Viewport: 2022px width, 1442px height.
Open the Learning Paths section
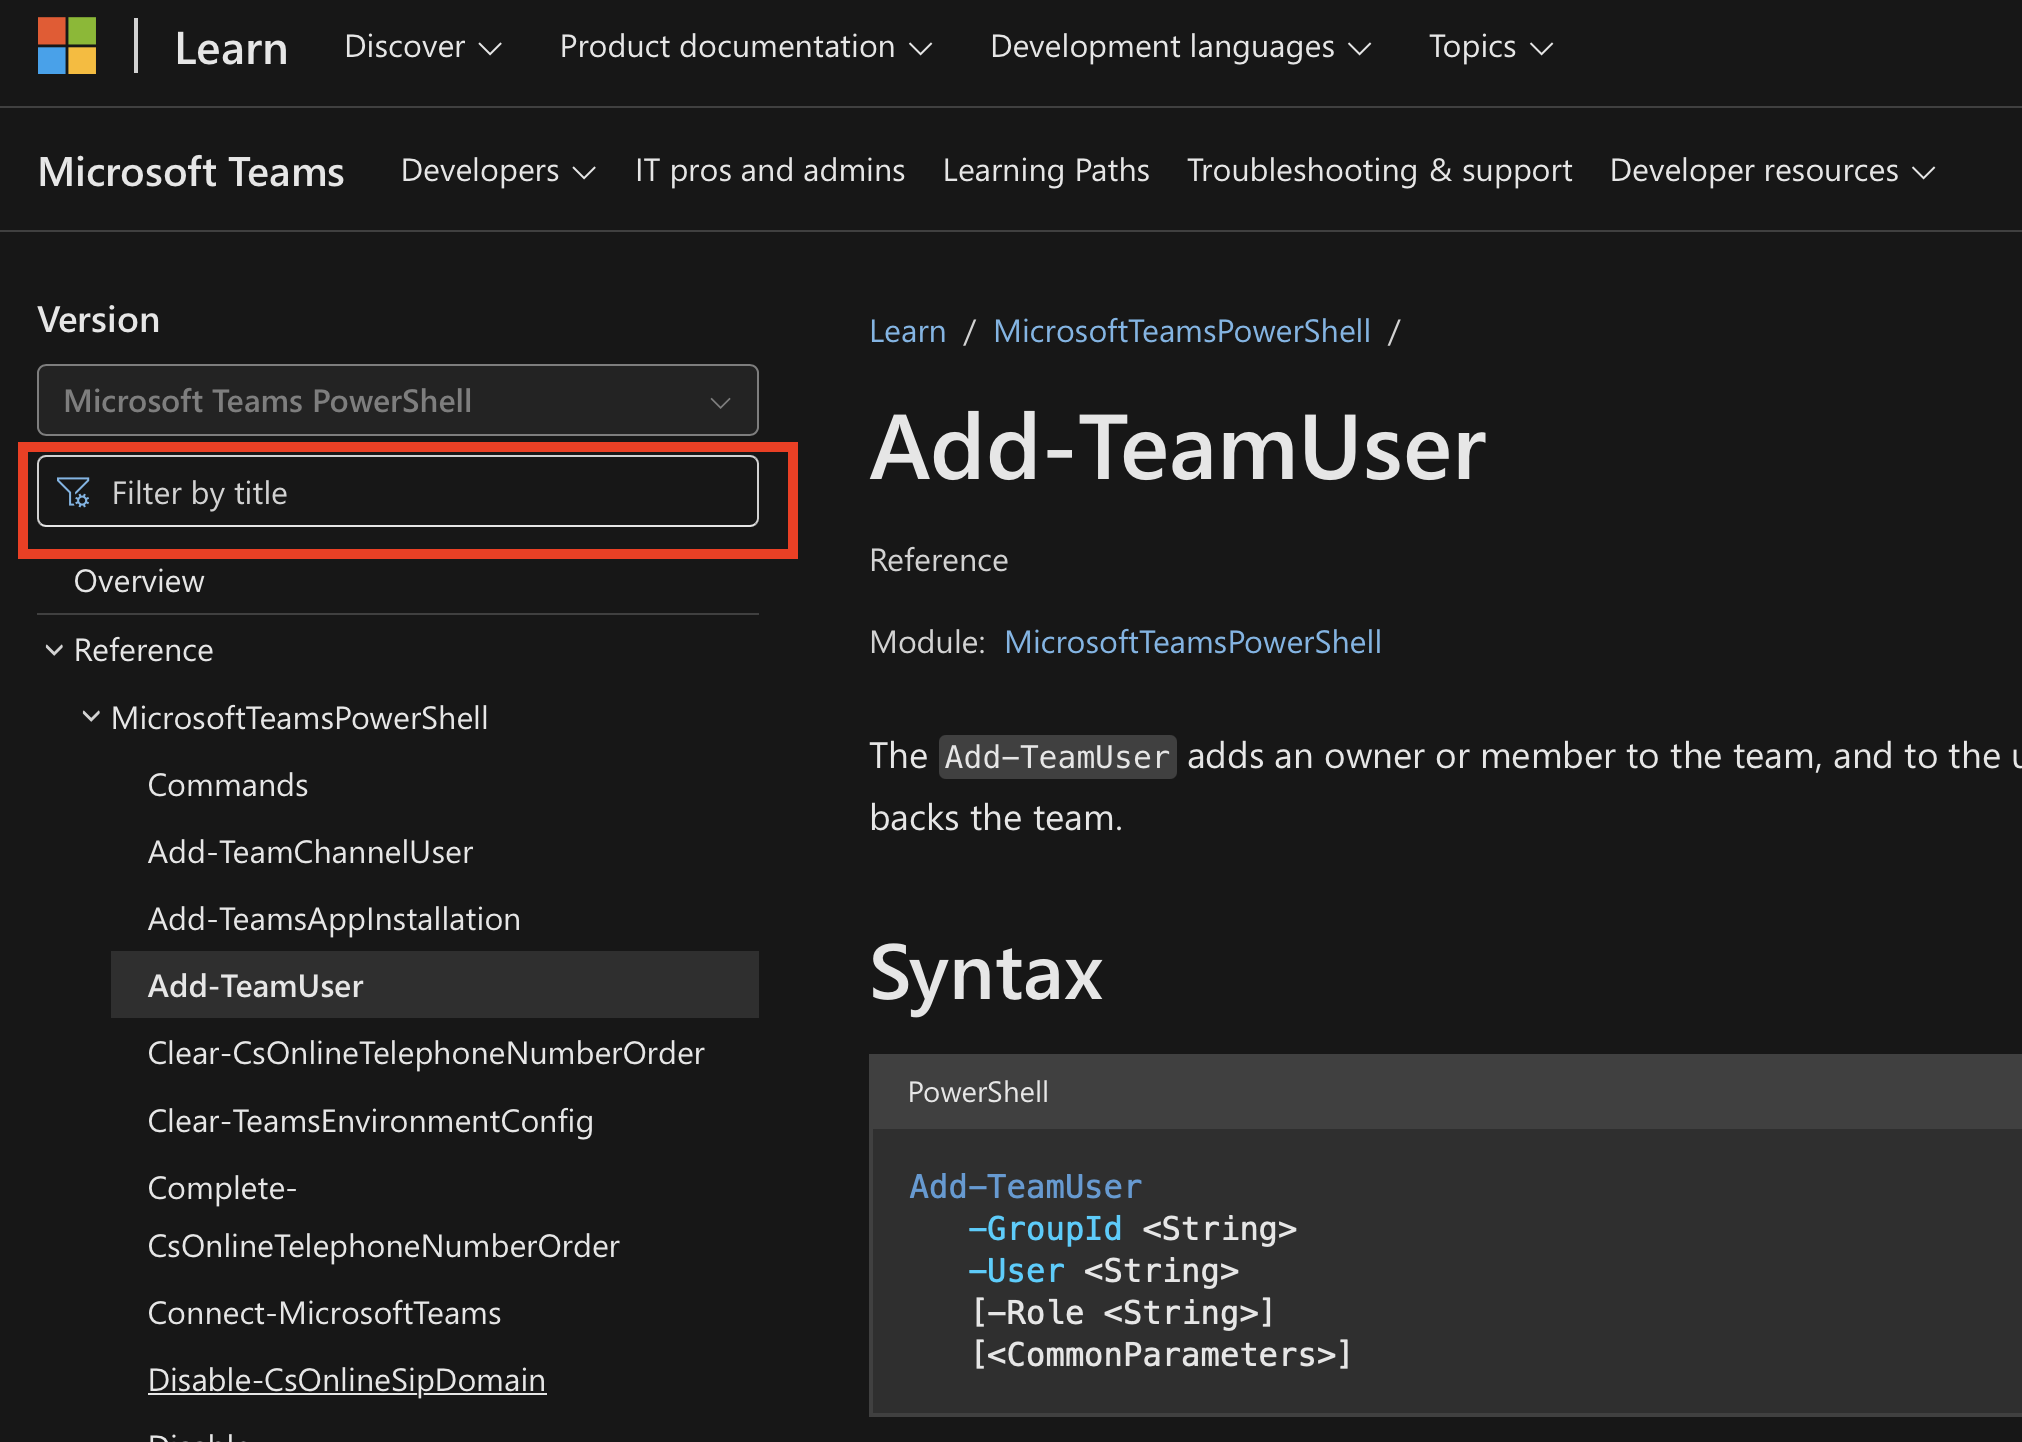click(1046, 170)
